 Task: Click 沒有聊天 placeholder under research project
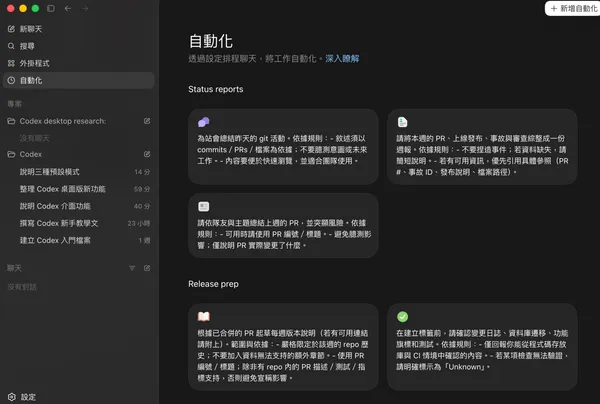click(35, 138)
